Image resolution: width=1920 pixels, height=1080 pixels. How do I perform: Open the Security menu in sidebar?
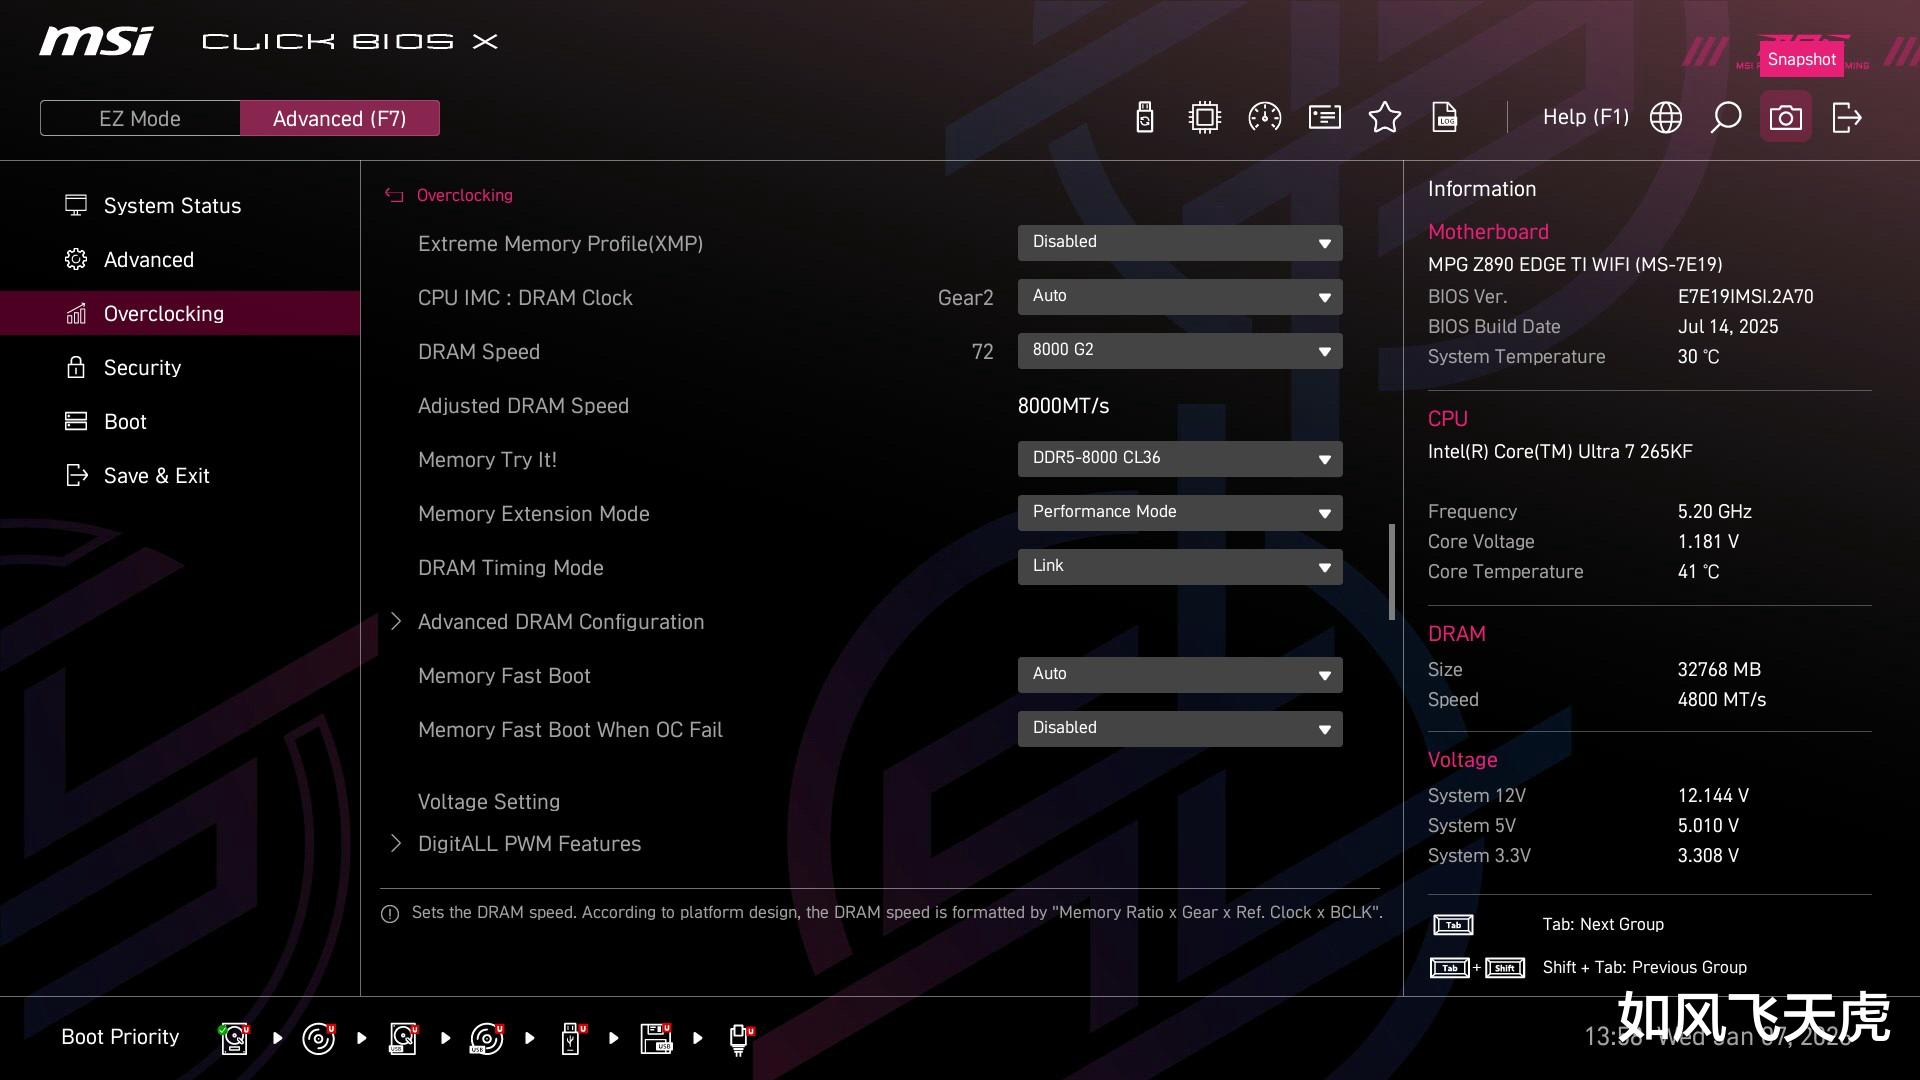tap(142, 368)
